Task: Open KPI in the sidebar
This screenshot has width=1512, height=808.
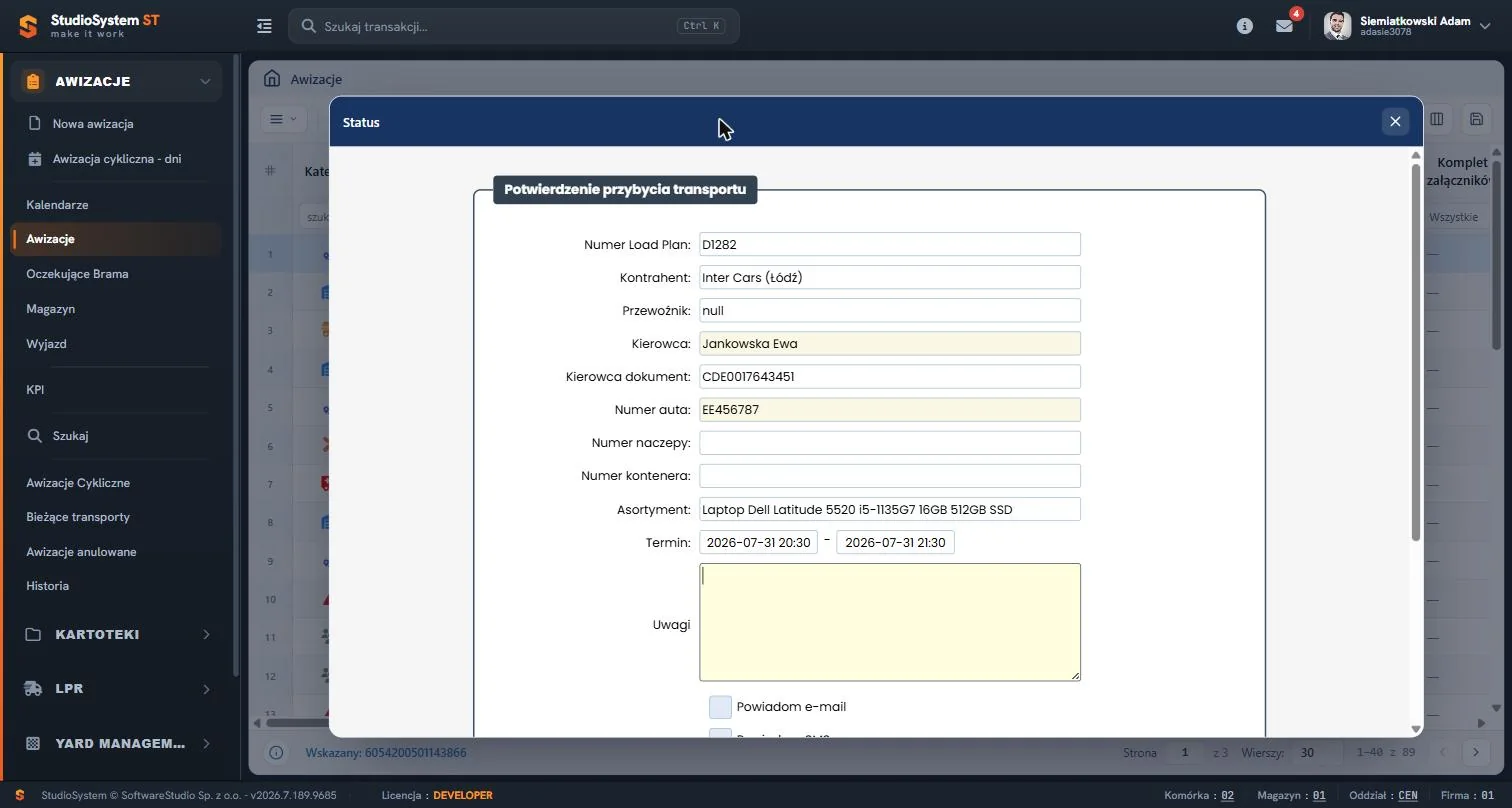Action: point(35,389)
